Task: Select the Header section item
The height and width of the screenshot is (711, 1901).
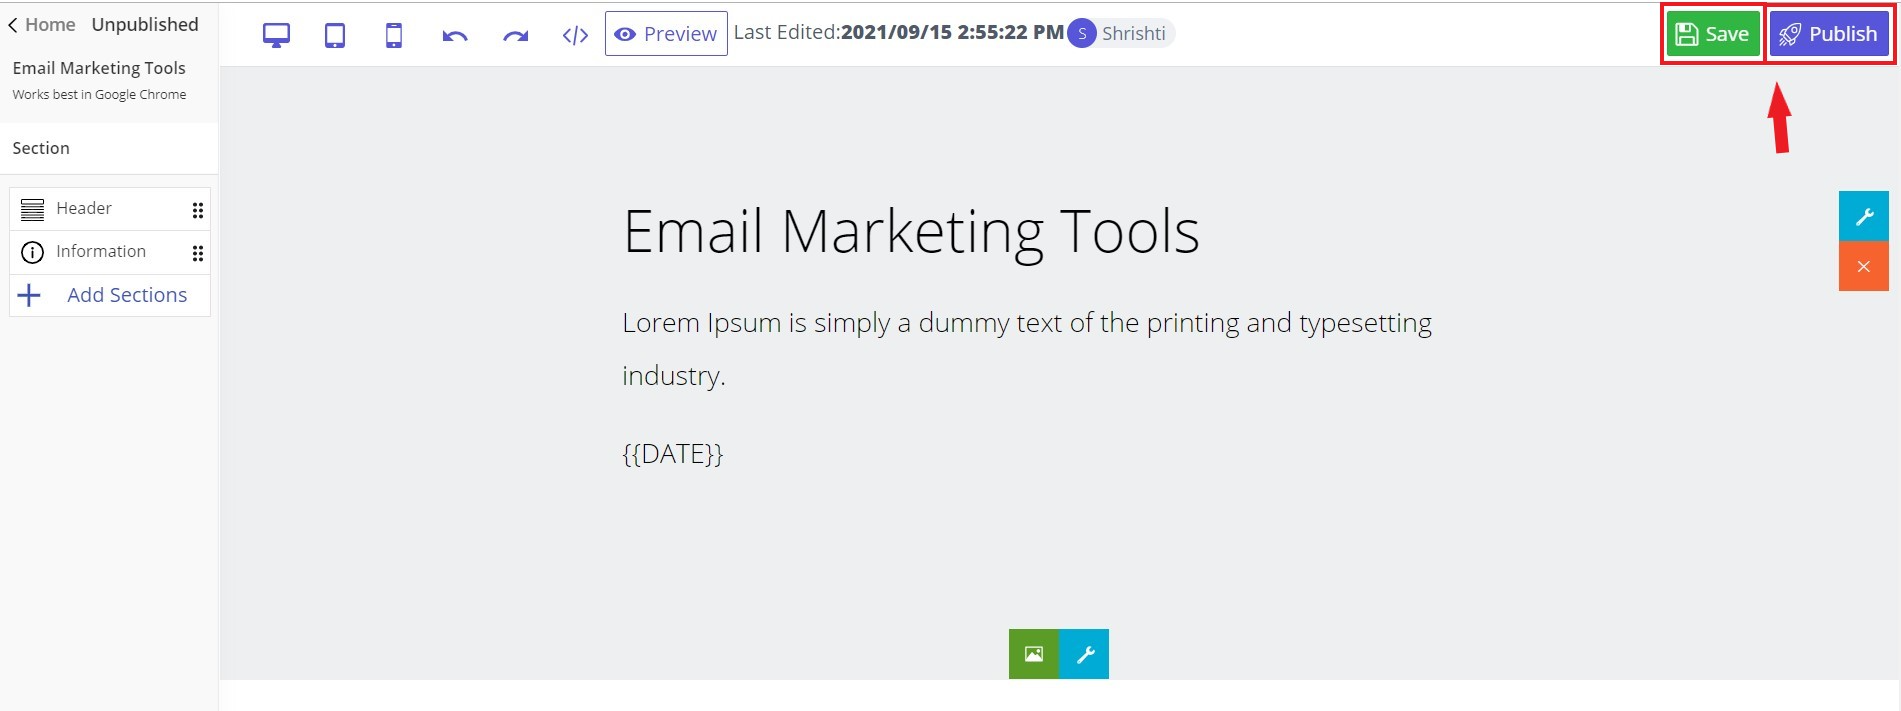Action: pyautogui.click(x=84, y=208)
